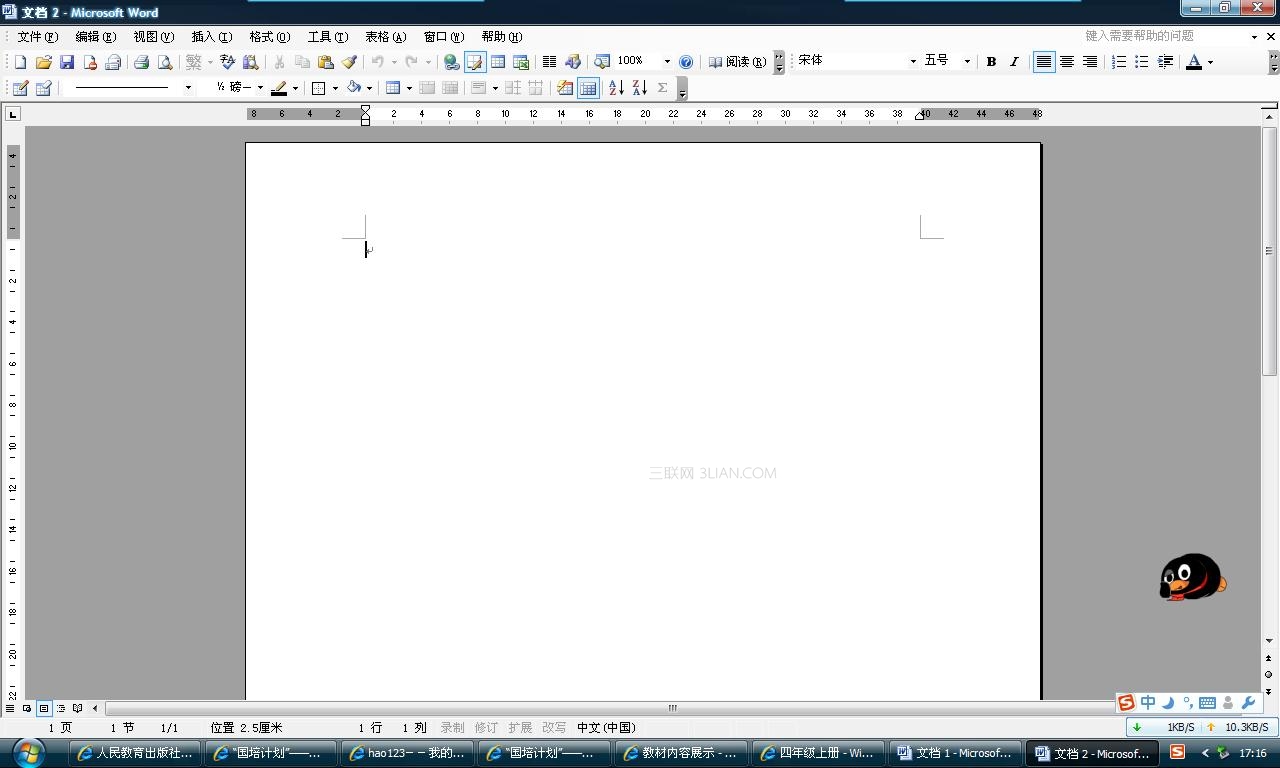Click the tab selector at ruler corner

(13, 114)
